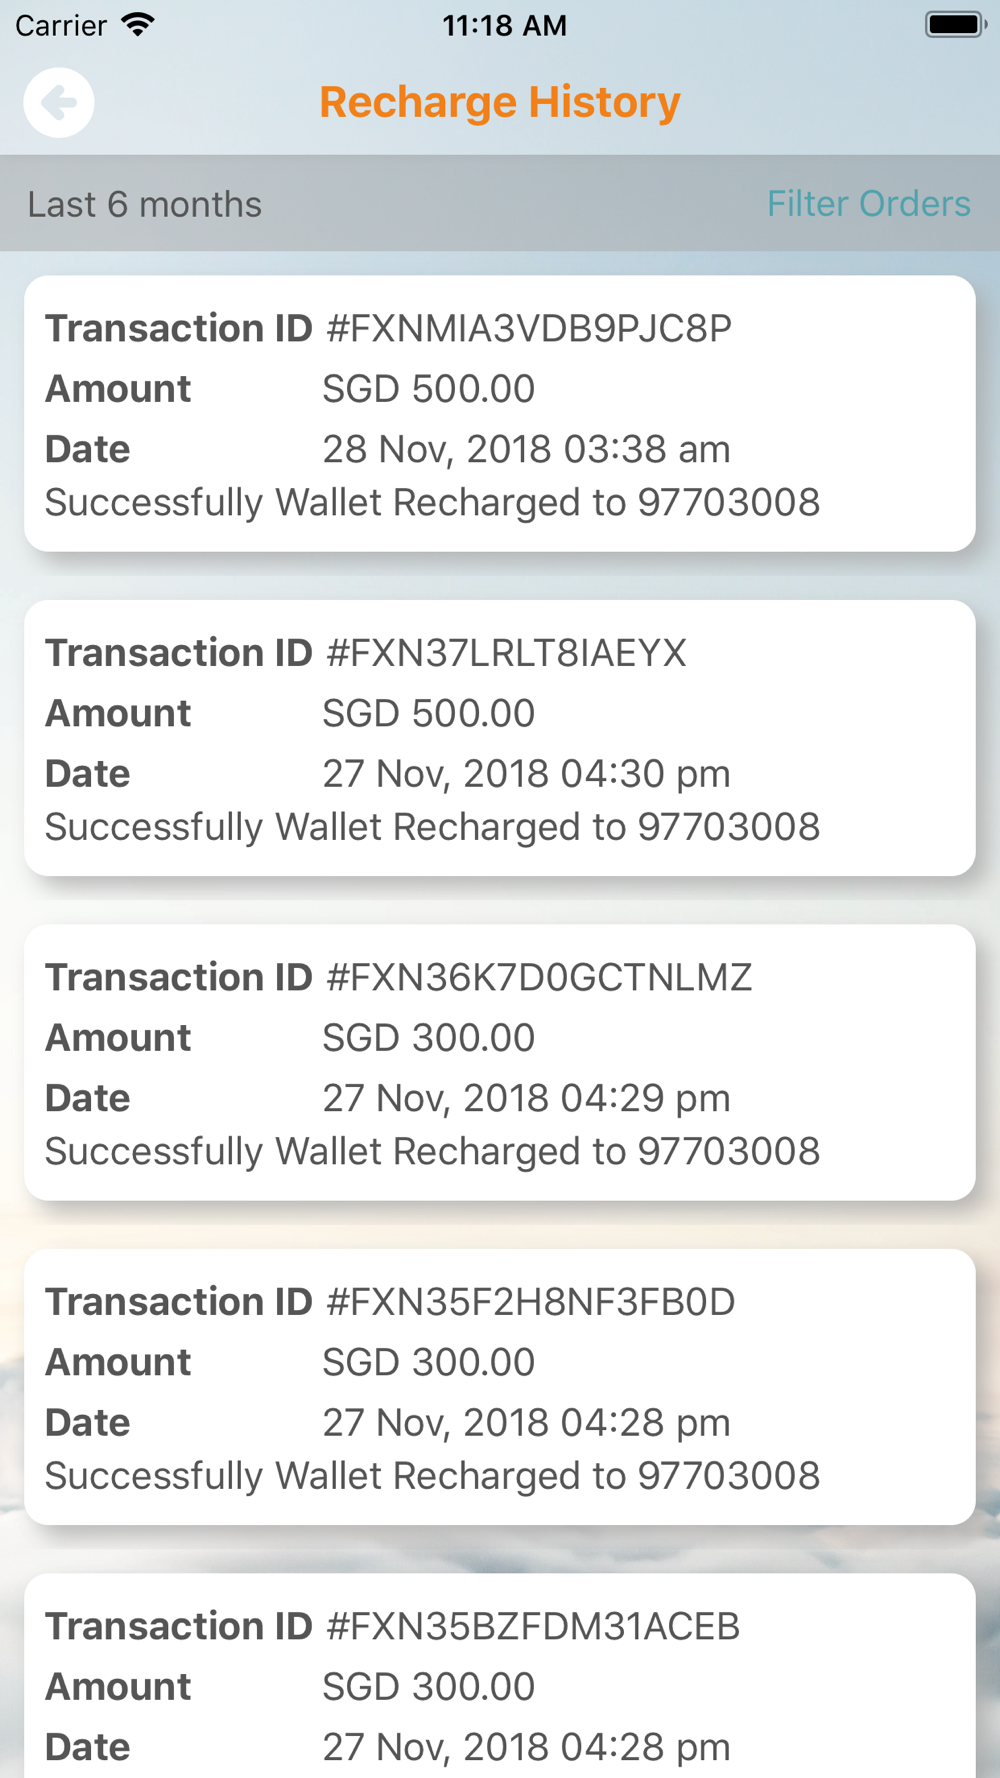Tap recharge message in second card

[x=432, y=827]
